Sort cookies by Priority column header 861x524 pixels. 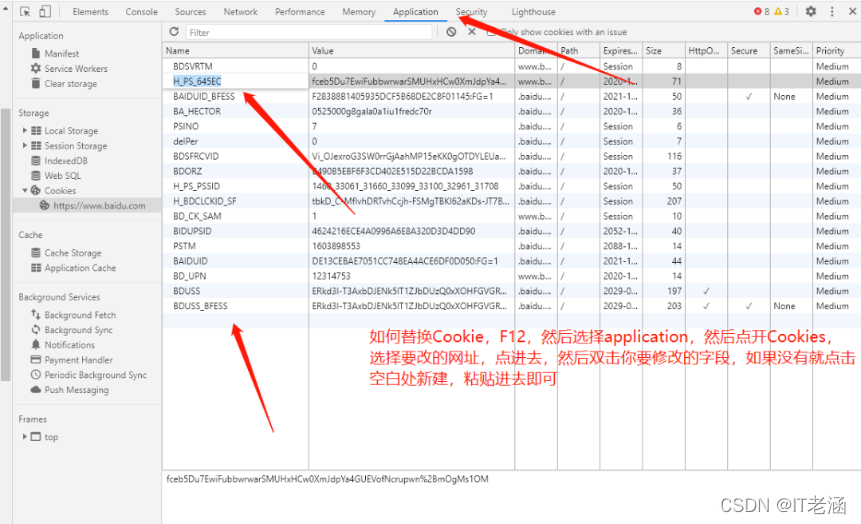coord(836,51)
